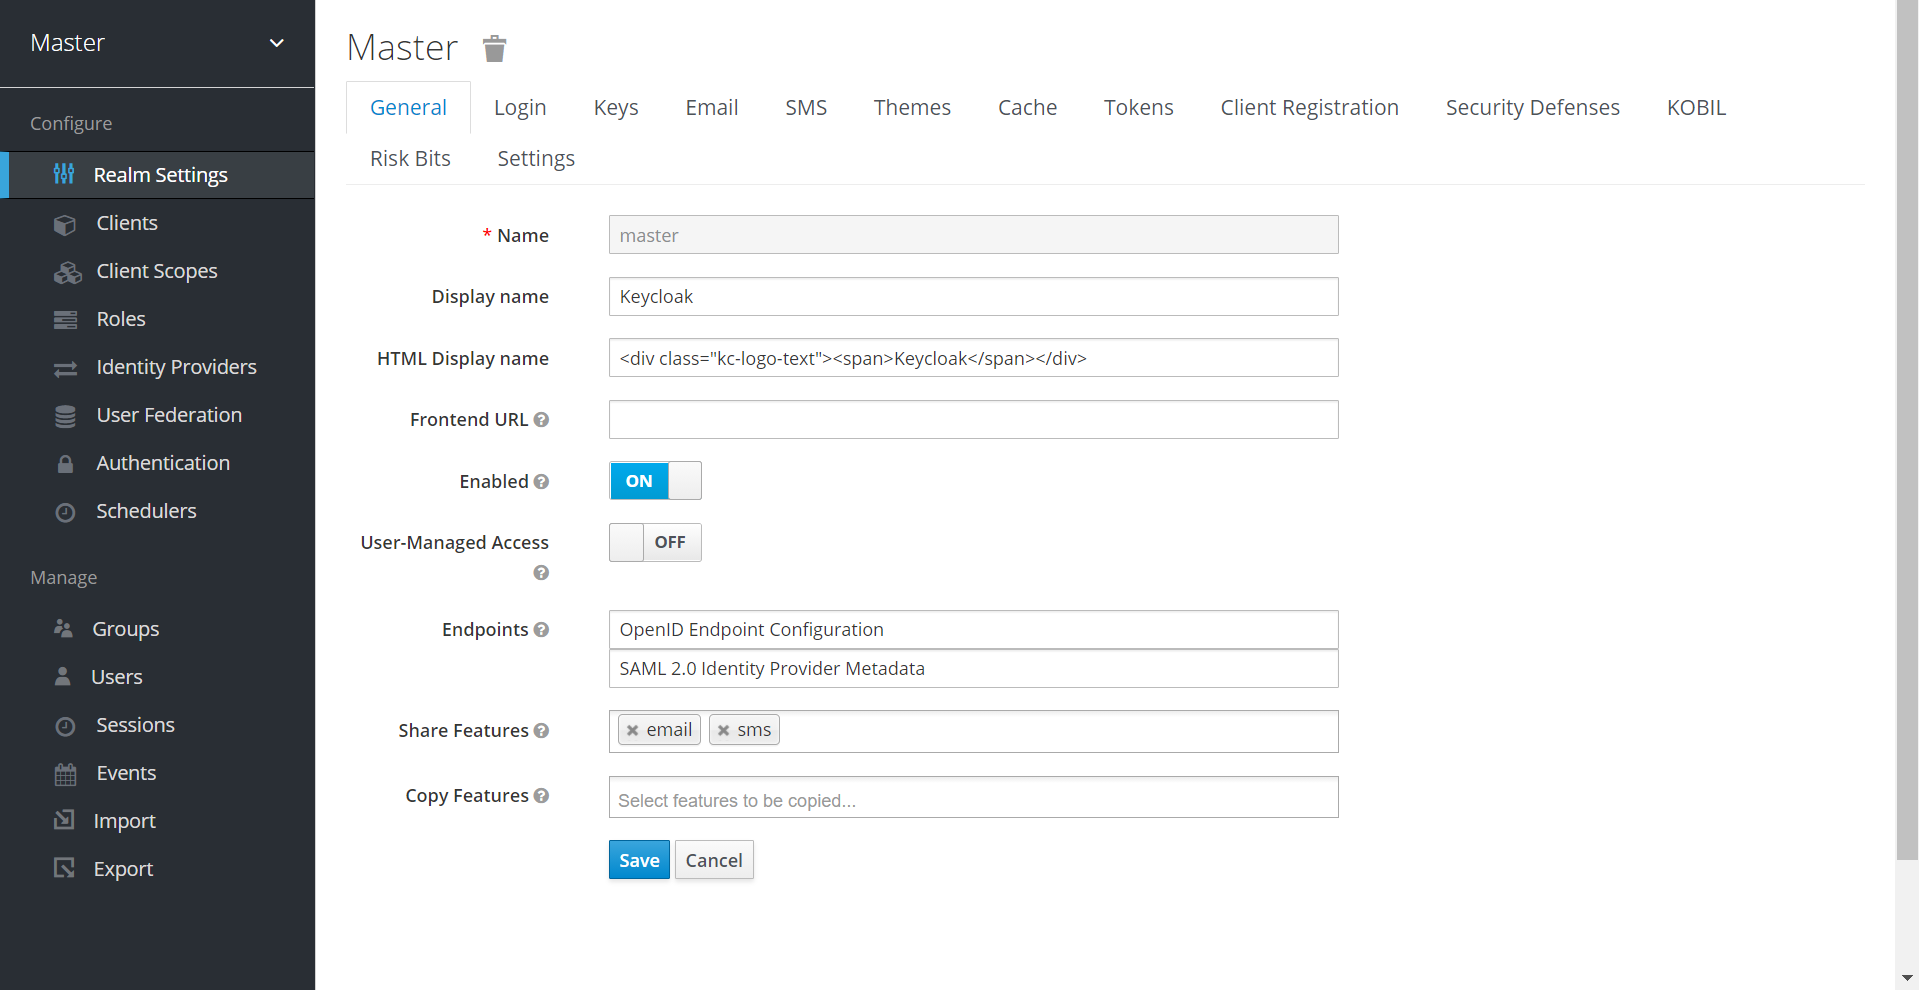Remove the email share feature tag

click(x=632, y=731)
